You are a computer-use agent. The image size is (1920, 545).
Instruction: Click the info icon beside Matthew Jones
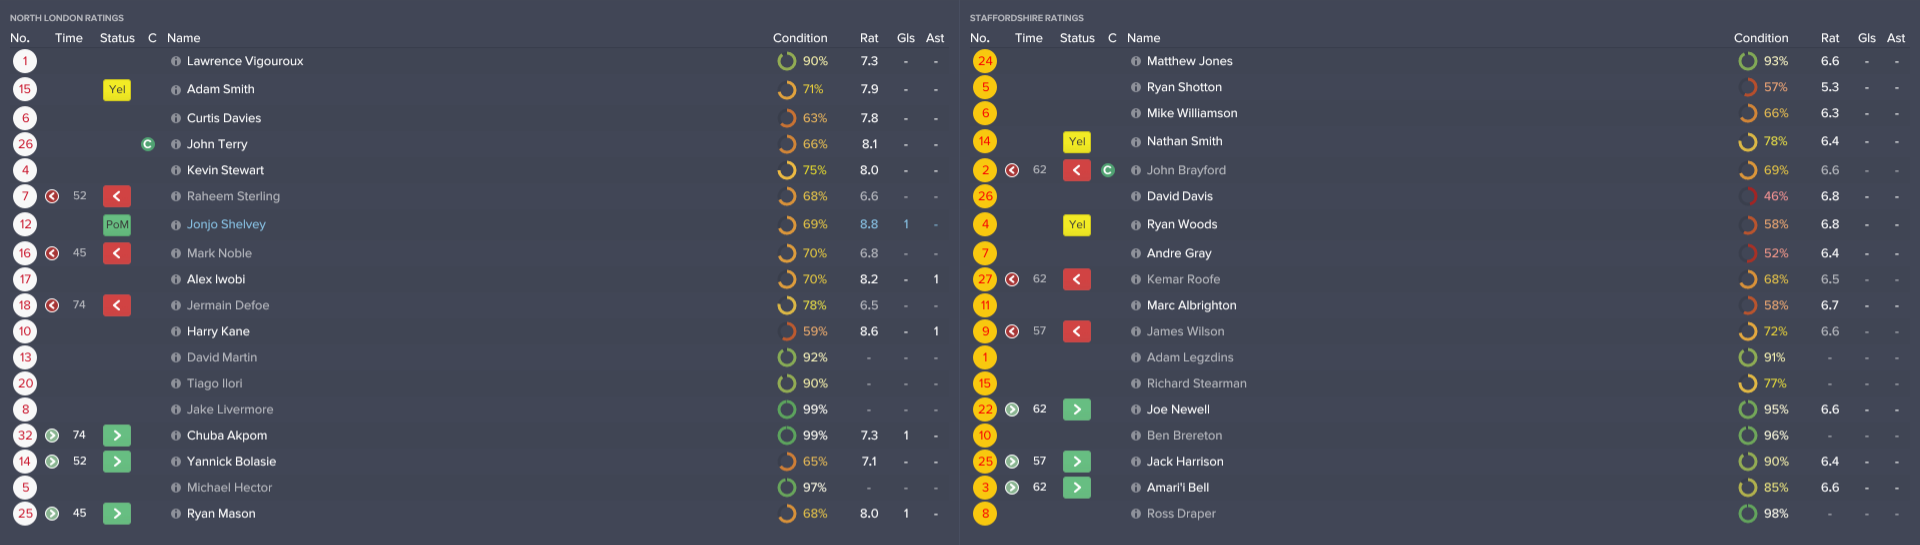1136,61
